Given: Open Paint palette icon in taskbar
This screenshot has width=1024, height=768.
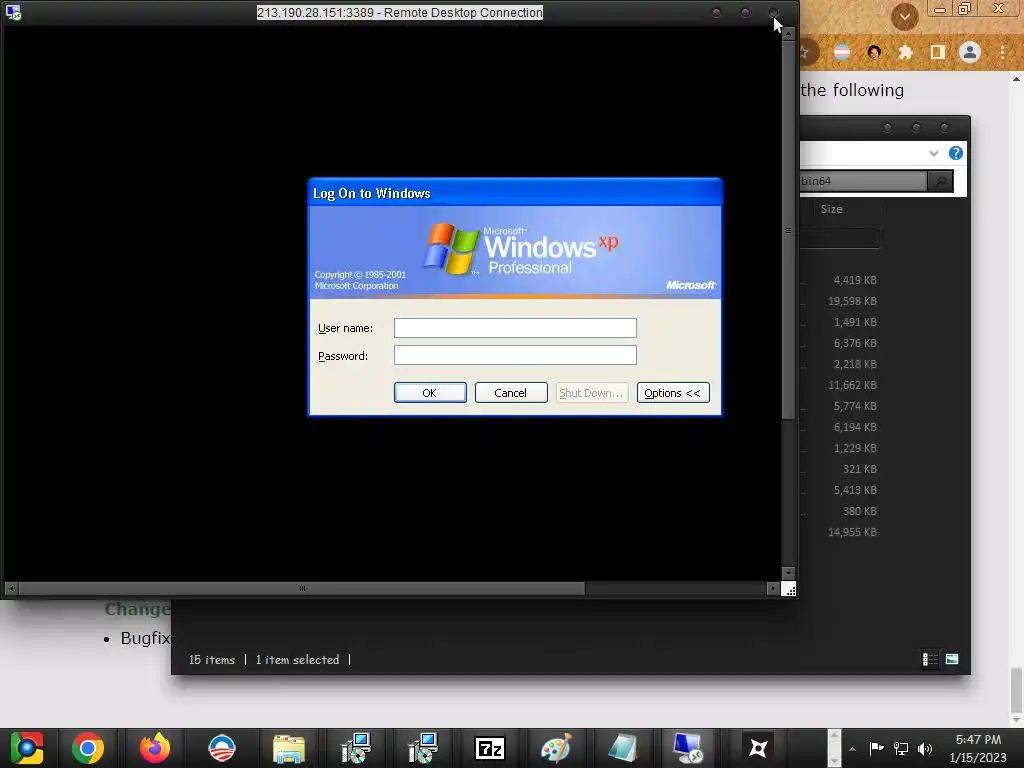Looking at the screenshot, I should click(556, 748).
